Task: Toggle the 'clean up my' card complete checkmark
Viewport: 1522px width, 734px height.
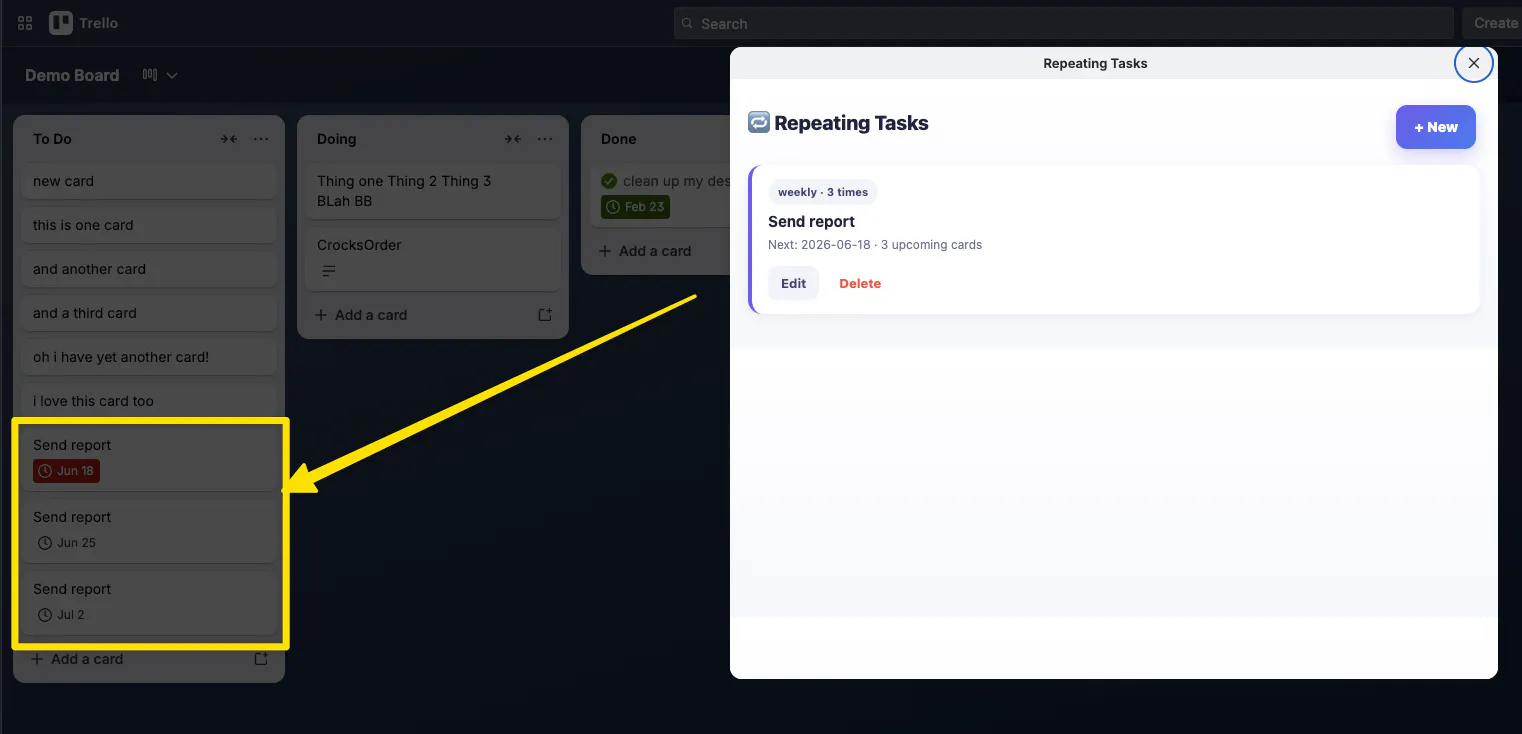Action: coord(609,181)
